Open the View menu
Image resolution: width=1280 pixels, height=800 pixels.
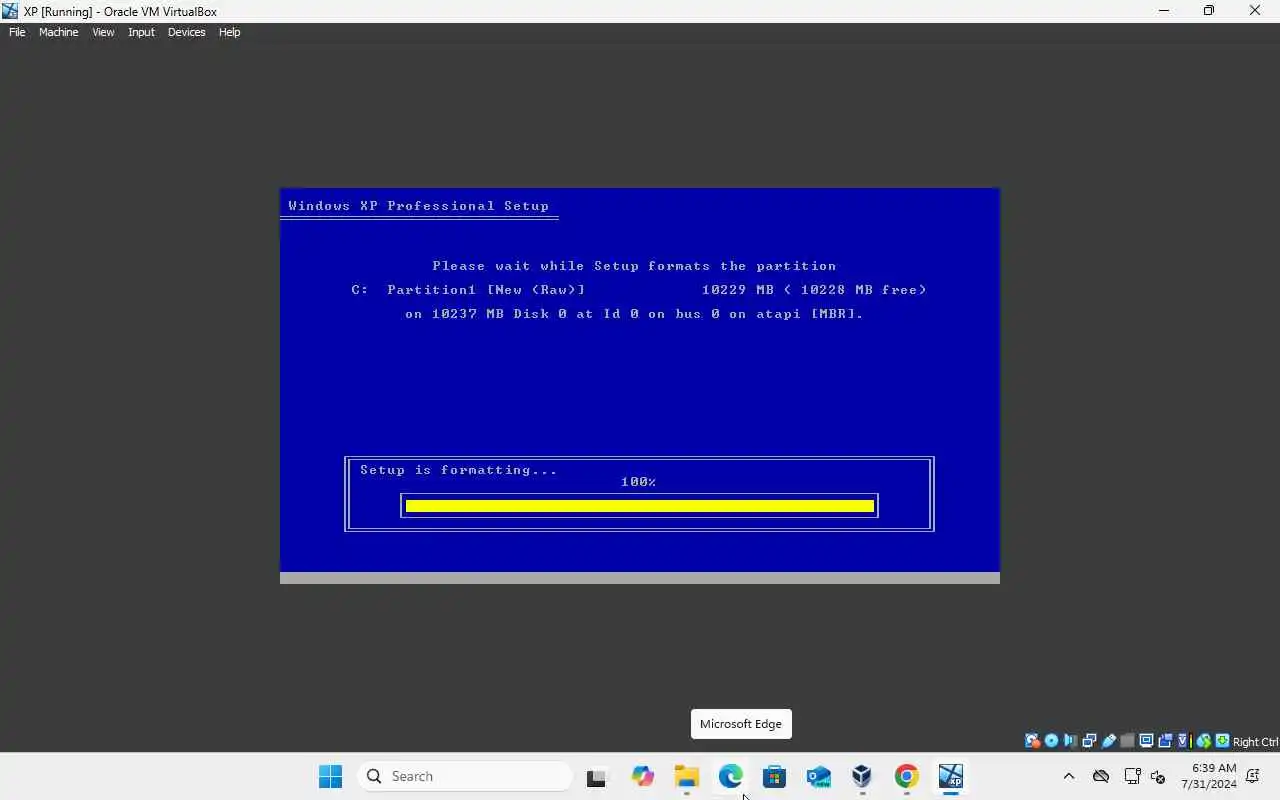[x=103, y=32]
